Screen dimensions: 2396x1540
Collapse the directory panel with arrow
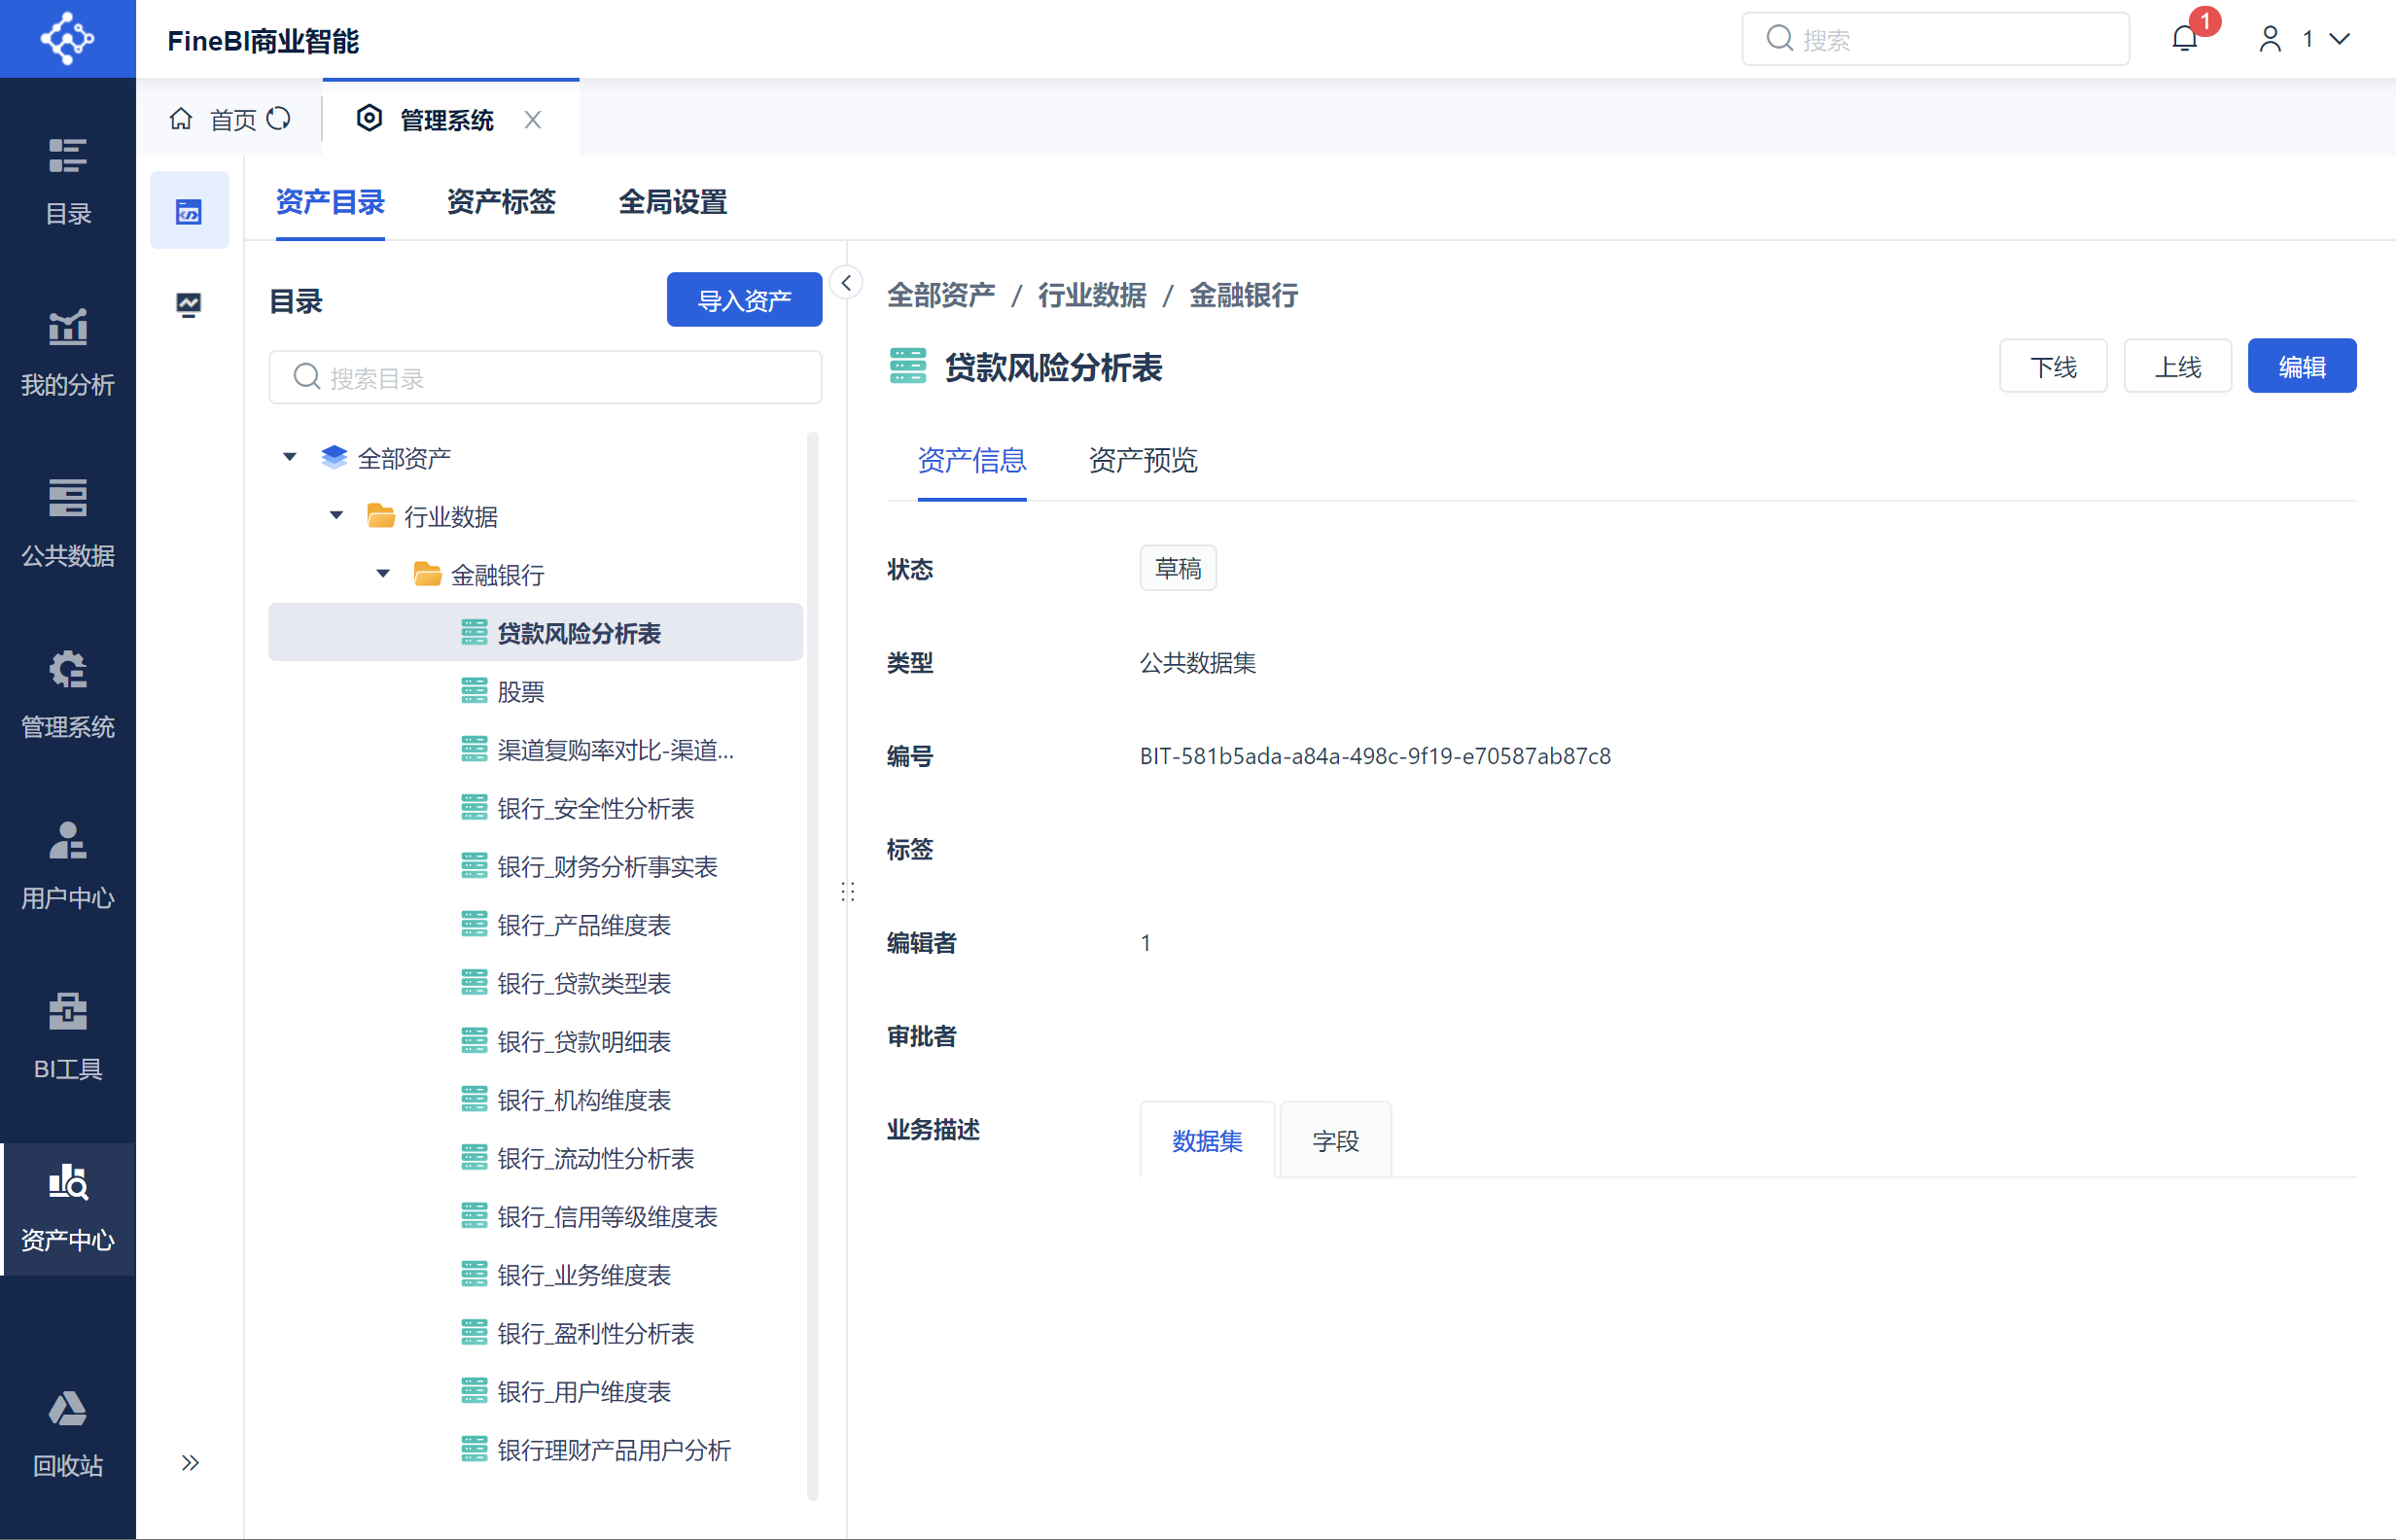(x=846, y=283)
